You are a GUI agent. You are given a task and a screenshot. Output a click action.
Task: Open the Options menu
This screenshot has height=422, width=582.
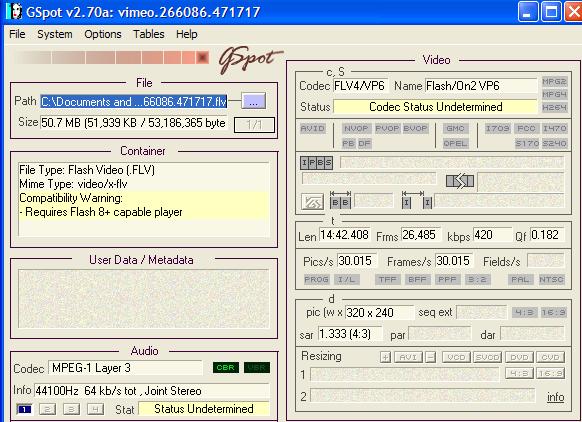[x=103, y=34]
